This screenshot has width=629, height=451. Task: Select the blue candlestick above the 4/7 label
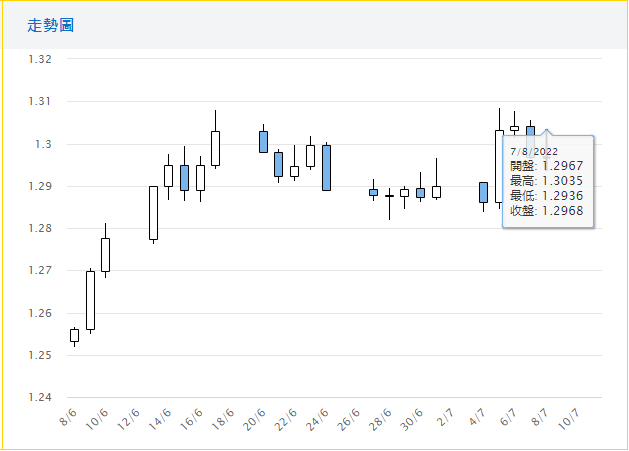(x=483, y=192)
